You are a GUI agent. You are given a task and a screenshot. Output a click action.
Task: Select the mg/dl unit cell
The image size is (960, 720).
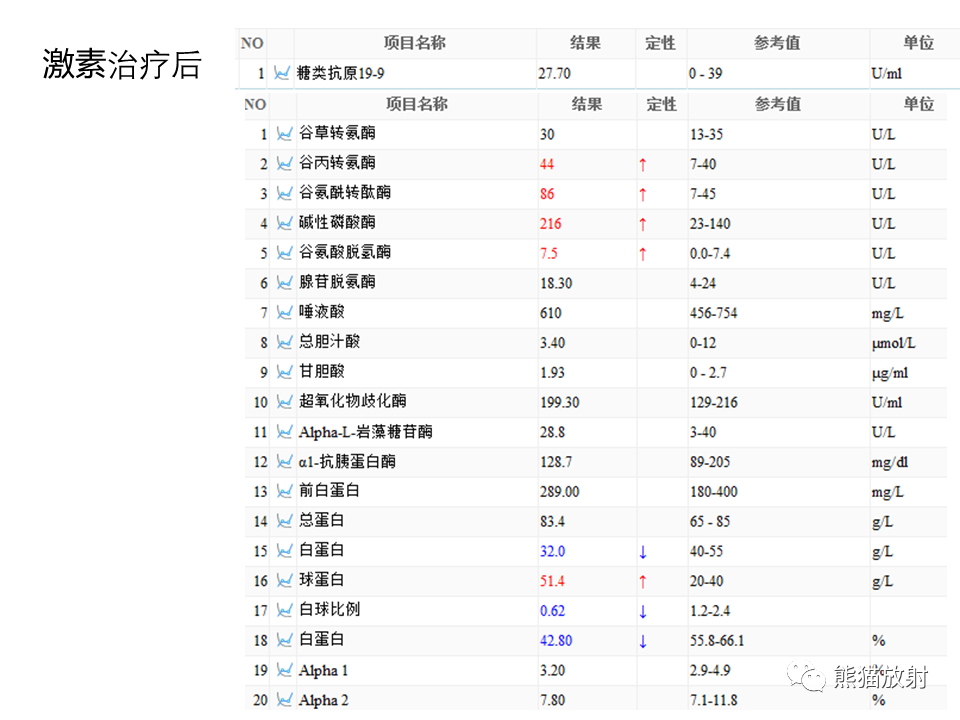pyautogui.click(x=890, y=463)
